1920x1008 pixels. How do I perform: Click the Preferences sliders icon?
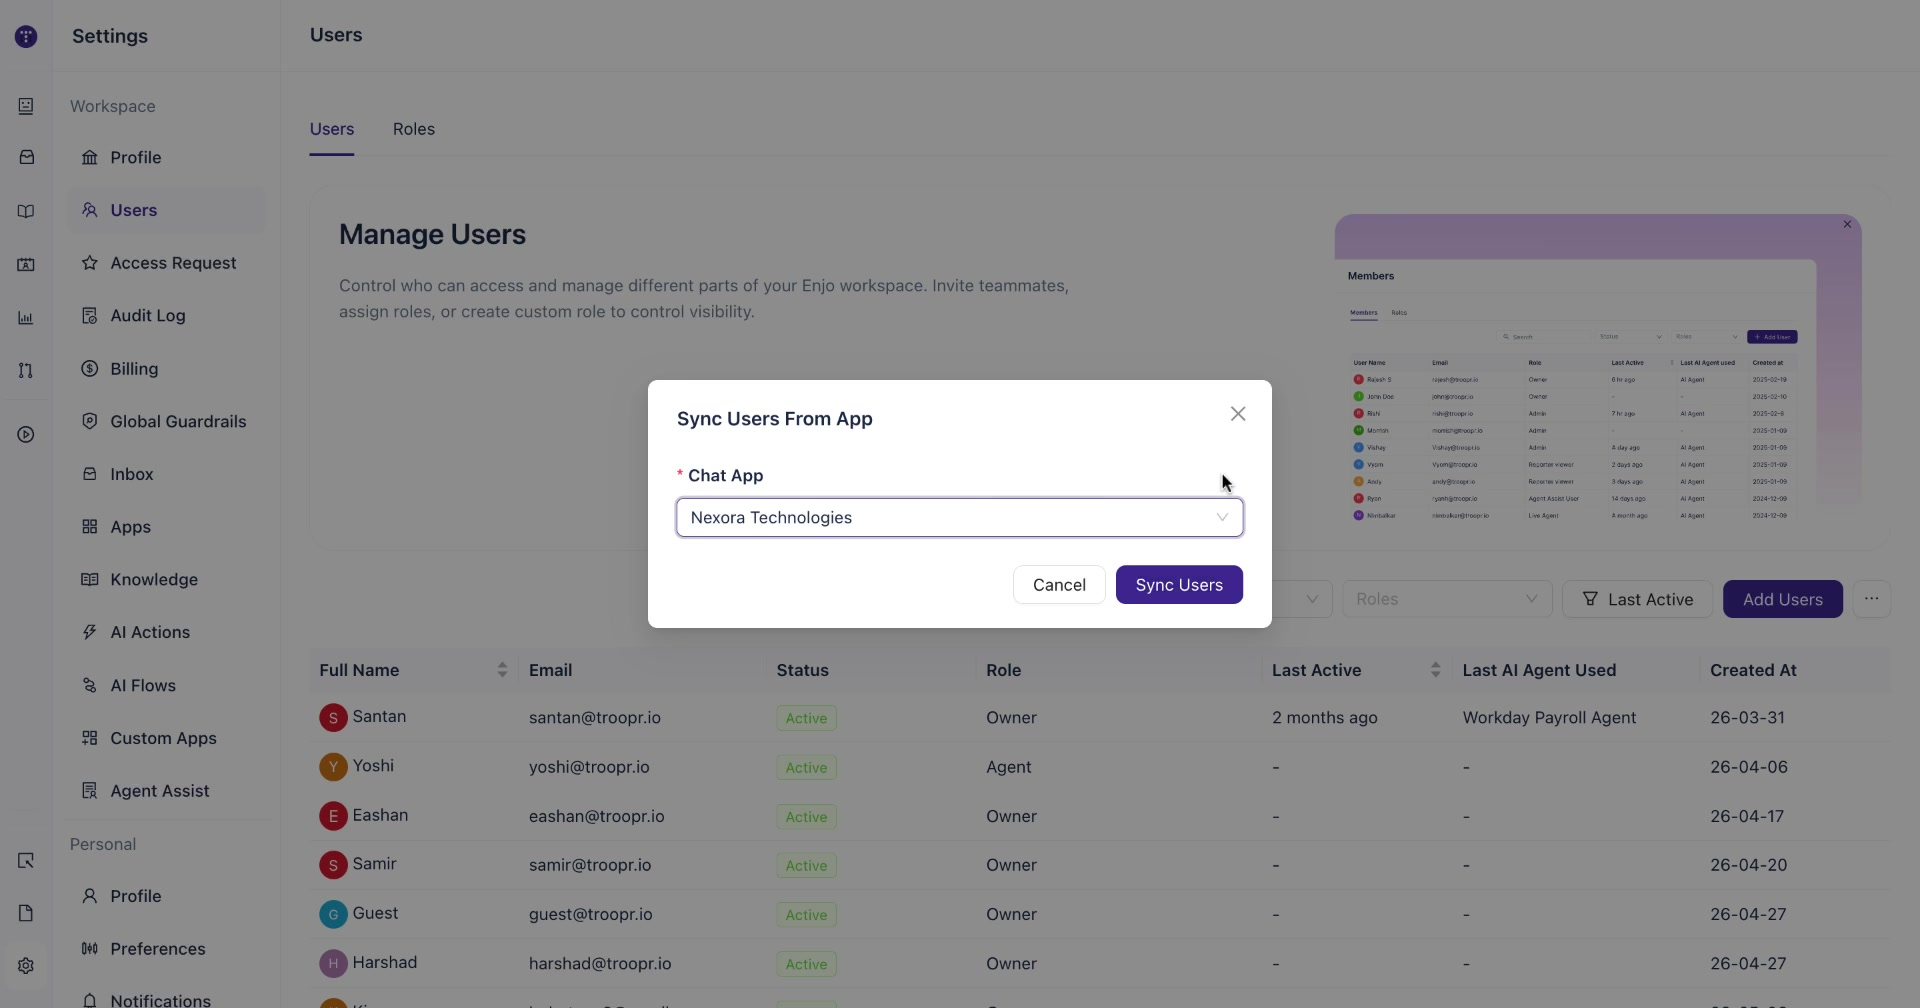pyautogui.click(x=90, y=948)
